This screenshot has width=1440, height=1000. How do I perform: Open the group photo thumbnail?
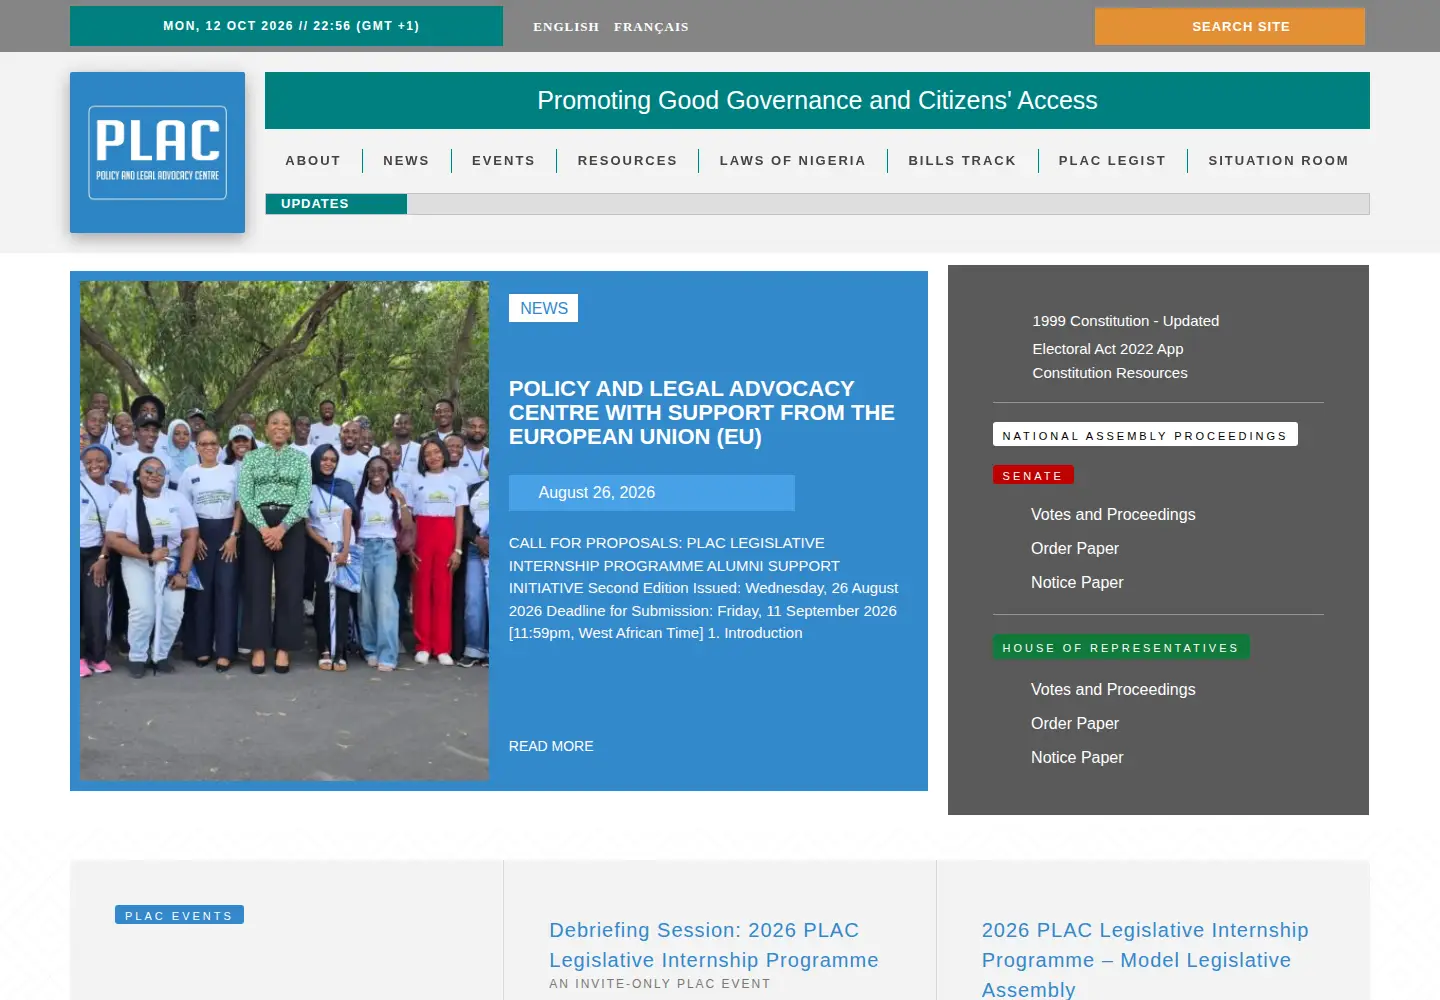pyautogui.click(x=284, y=530)
